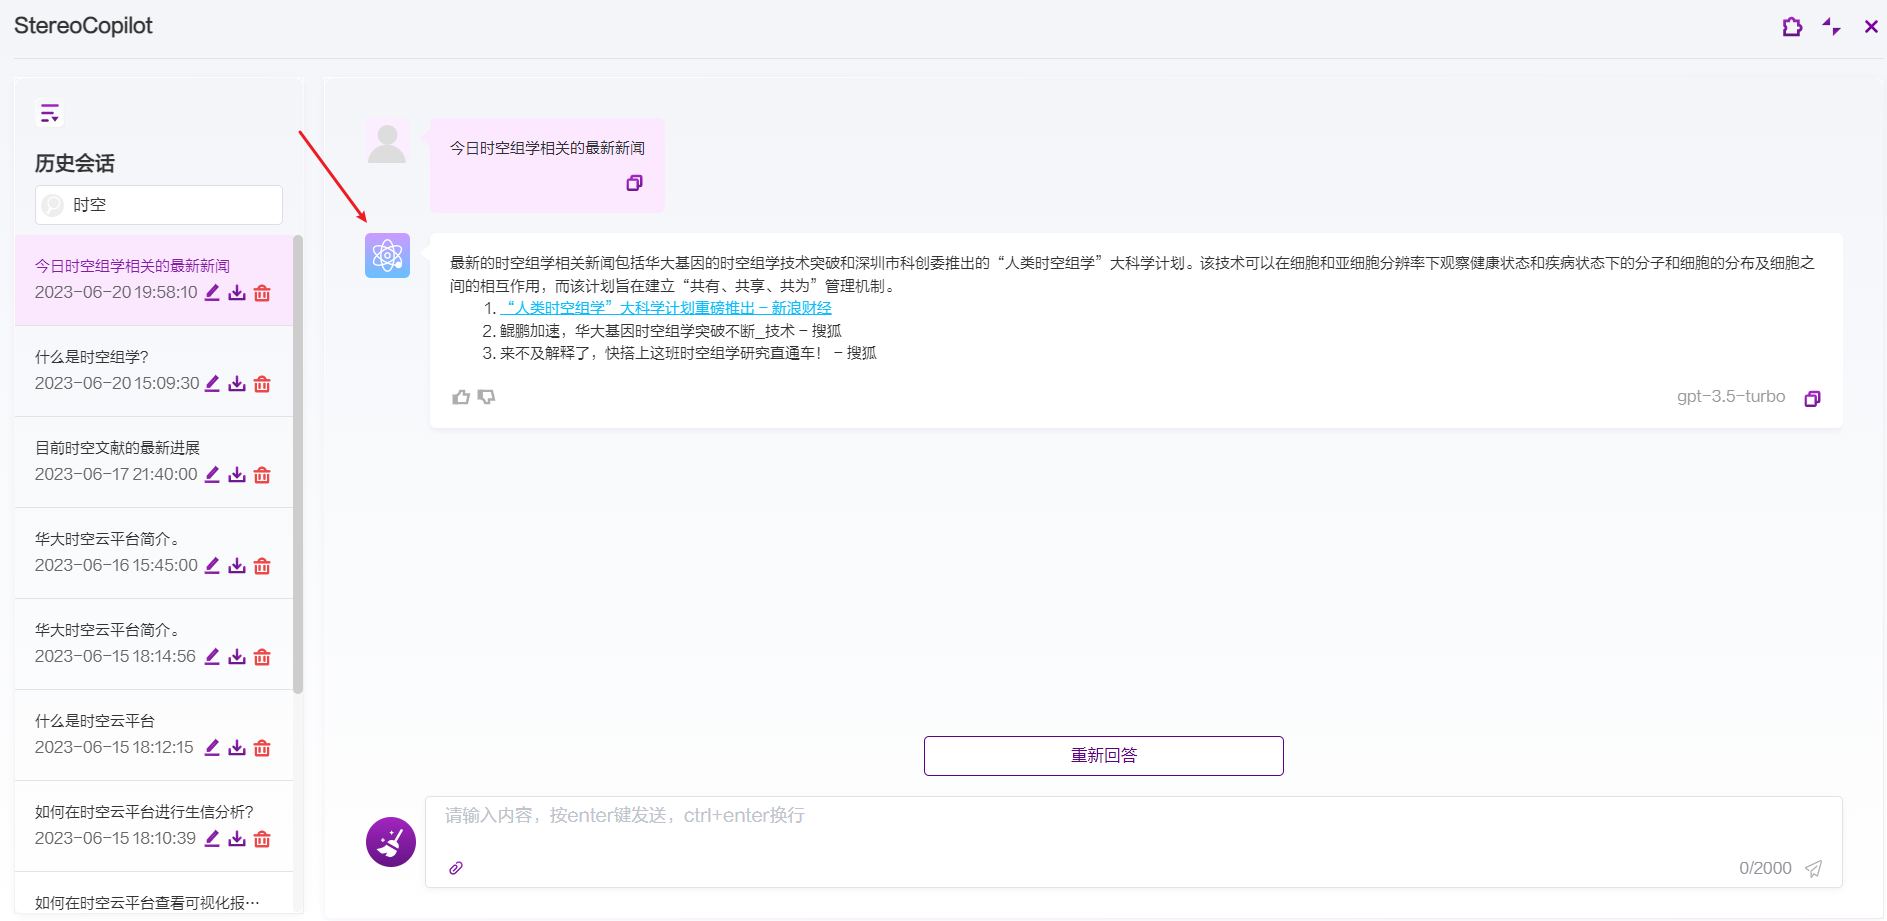Download the 目前时空文献的最新进展 conversation
This screenshot has width=1887, height=921.
pyautogui.click(x=237, y=475)
